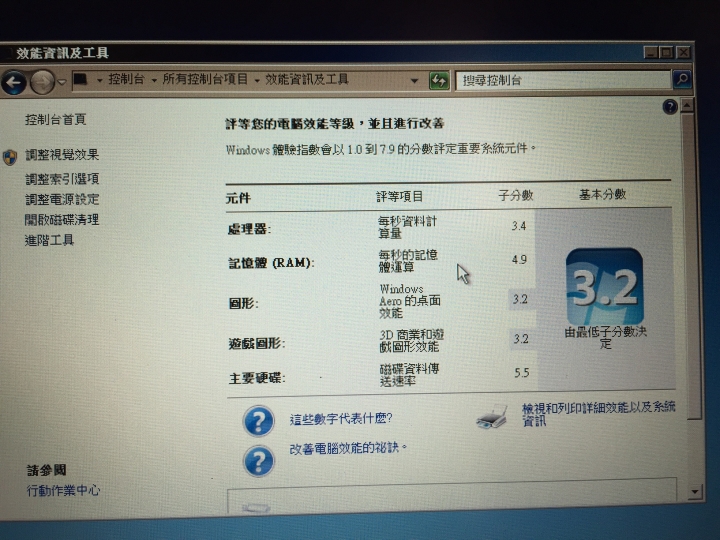Open 行動作業中心 link
This screenshot has height=540, width=720.
click(x=63, y=490)
